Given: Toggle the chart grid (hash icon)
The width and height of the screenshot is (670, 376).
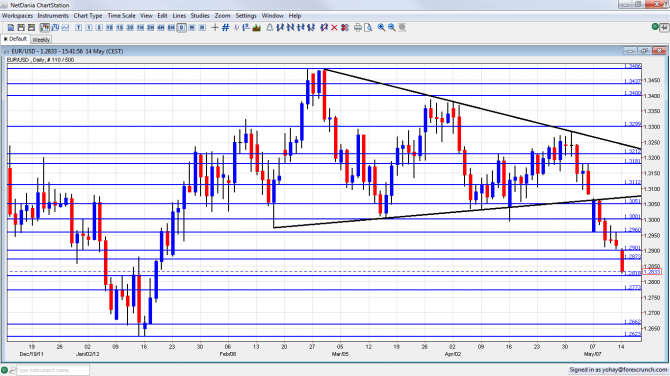Looking at the screenshot, I should [x=226, y=28].
